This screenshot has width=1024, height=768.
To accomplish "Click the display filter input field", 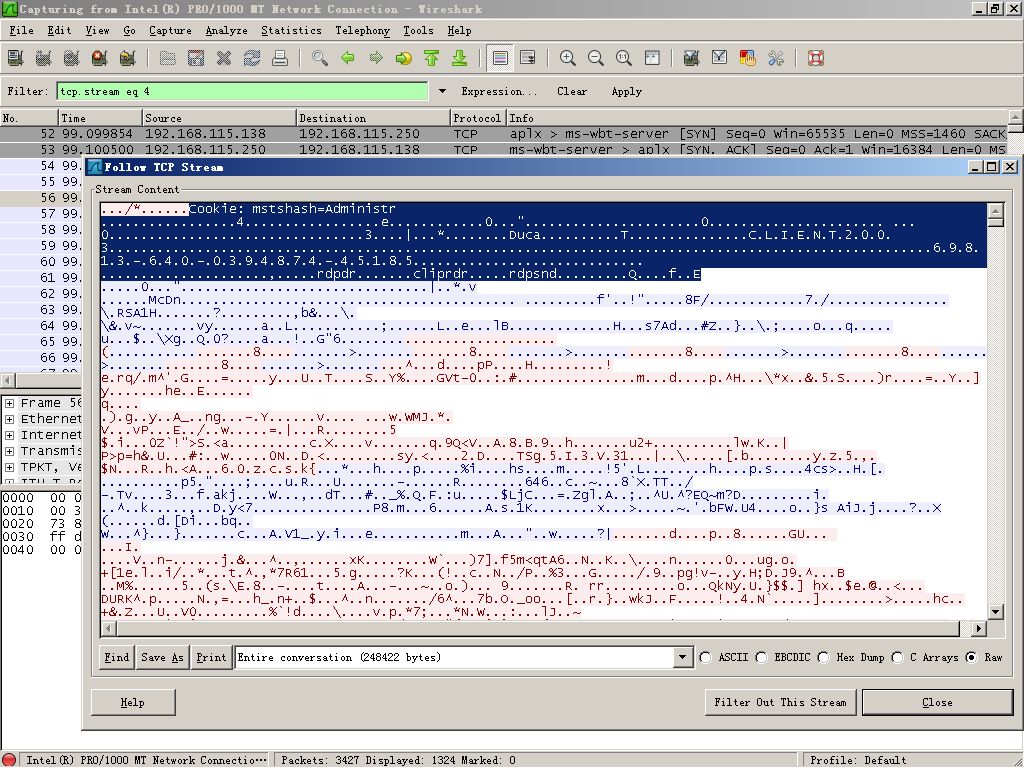I will pos(242,91).
